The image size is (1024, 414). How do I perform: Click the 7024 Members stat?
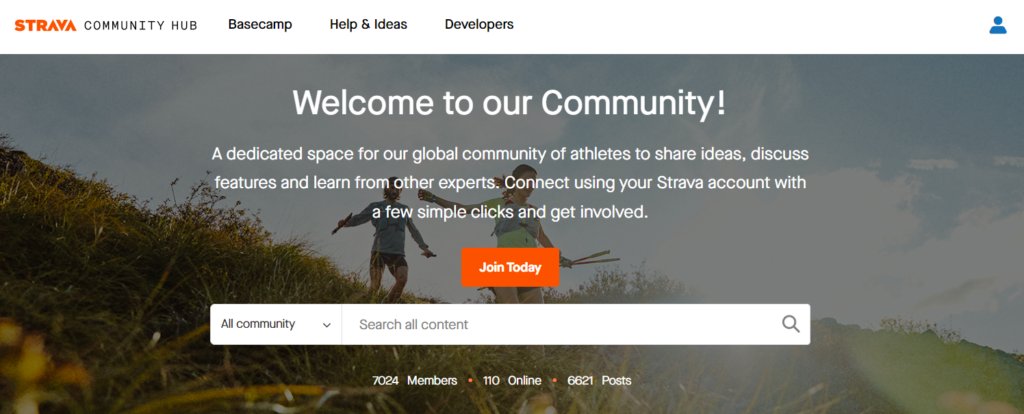click(415, 380)
